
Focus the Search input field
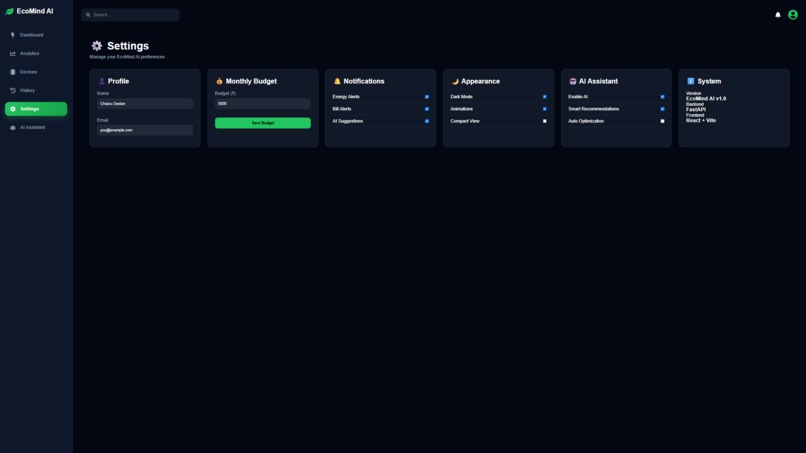(x=130, y=15)
